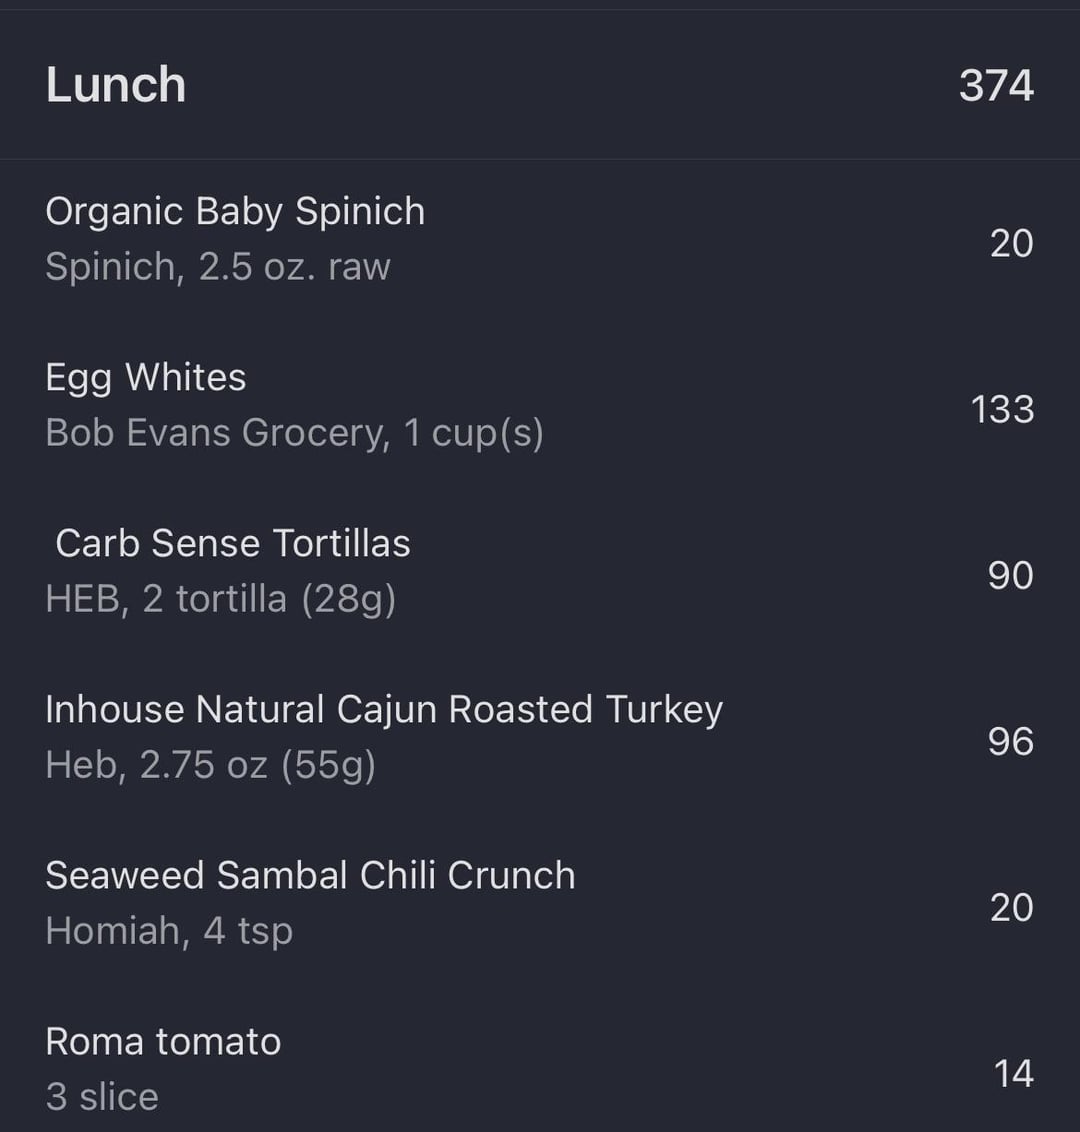
Task: Tap the Spinich 2.5 oz. raw serving text
Action: pos(218,267)
